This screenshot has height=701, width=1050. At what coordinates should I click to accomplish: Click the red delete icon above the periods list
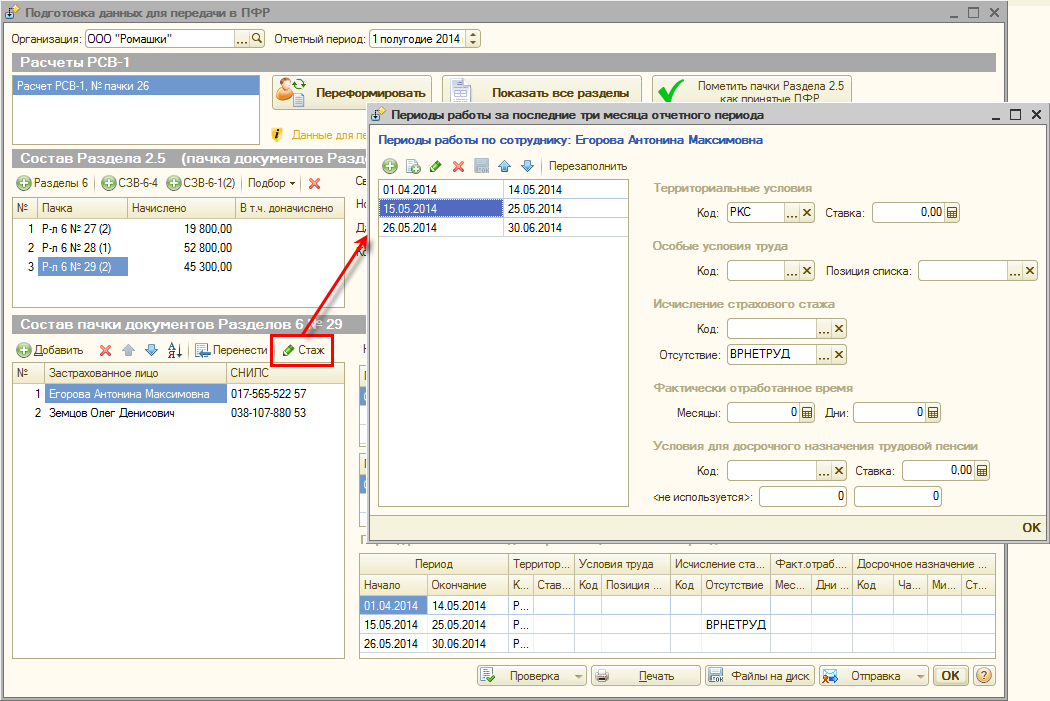click(458, 166)
